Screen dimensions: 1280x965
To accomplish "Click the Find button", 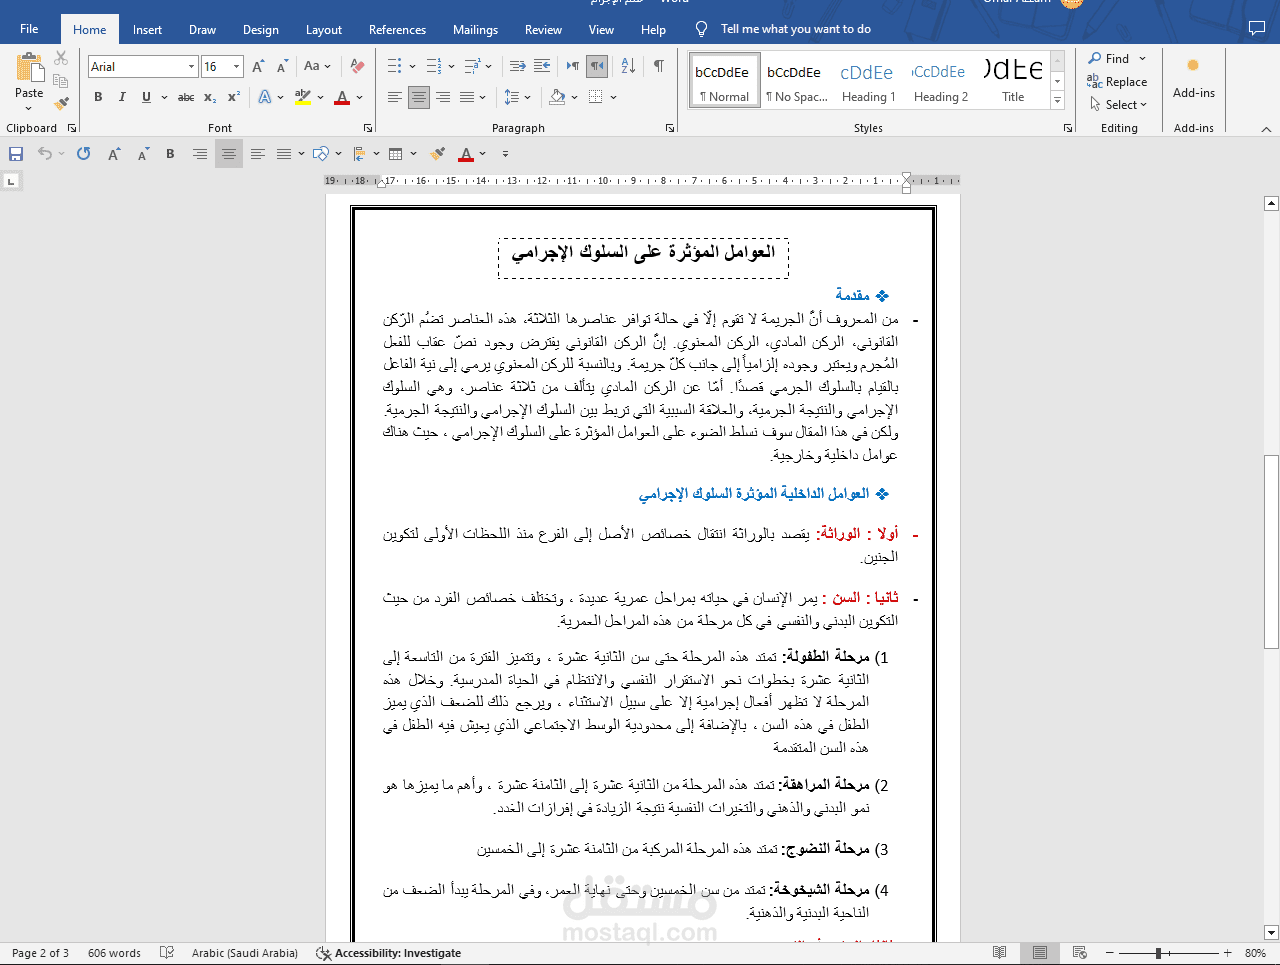I will [1118, 58].
